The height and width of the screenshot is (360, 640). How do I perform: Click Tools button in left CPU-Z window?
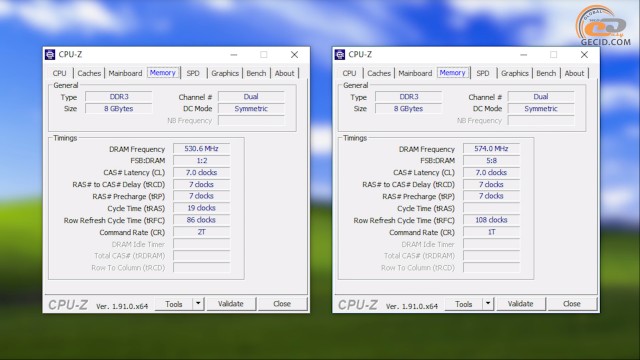(x=174, y=304)
